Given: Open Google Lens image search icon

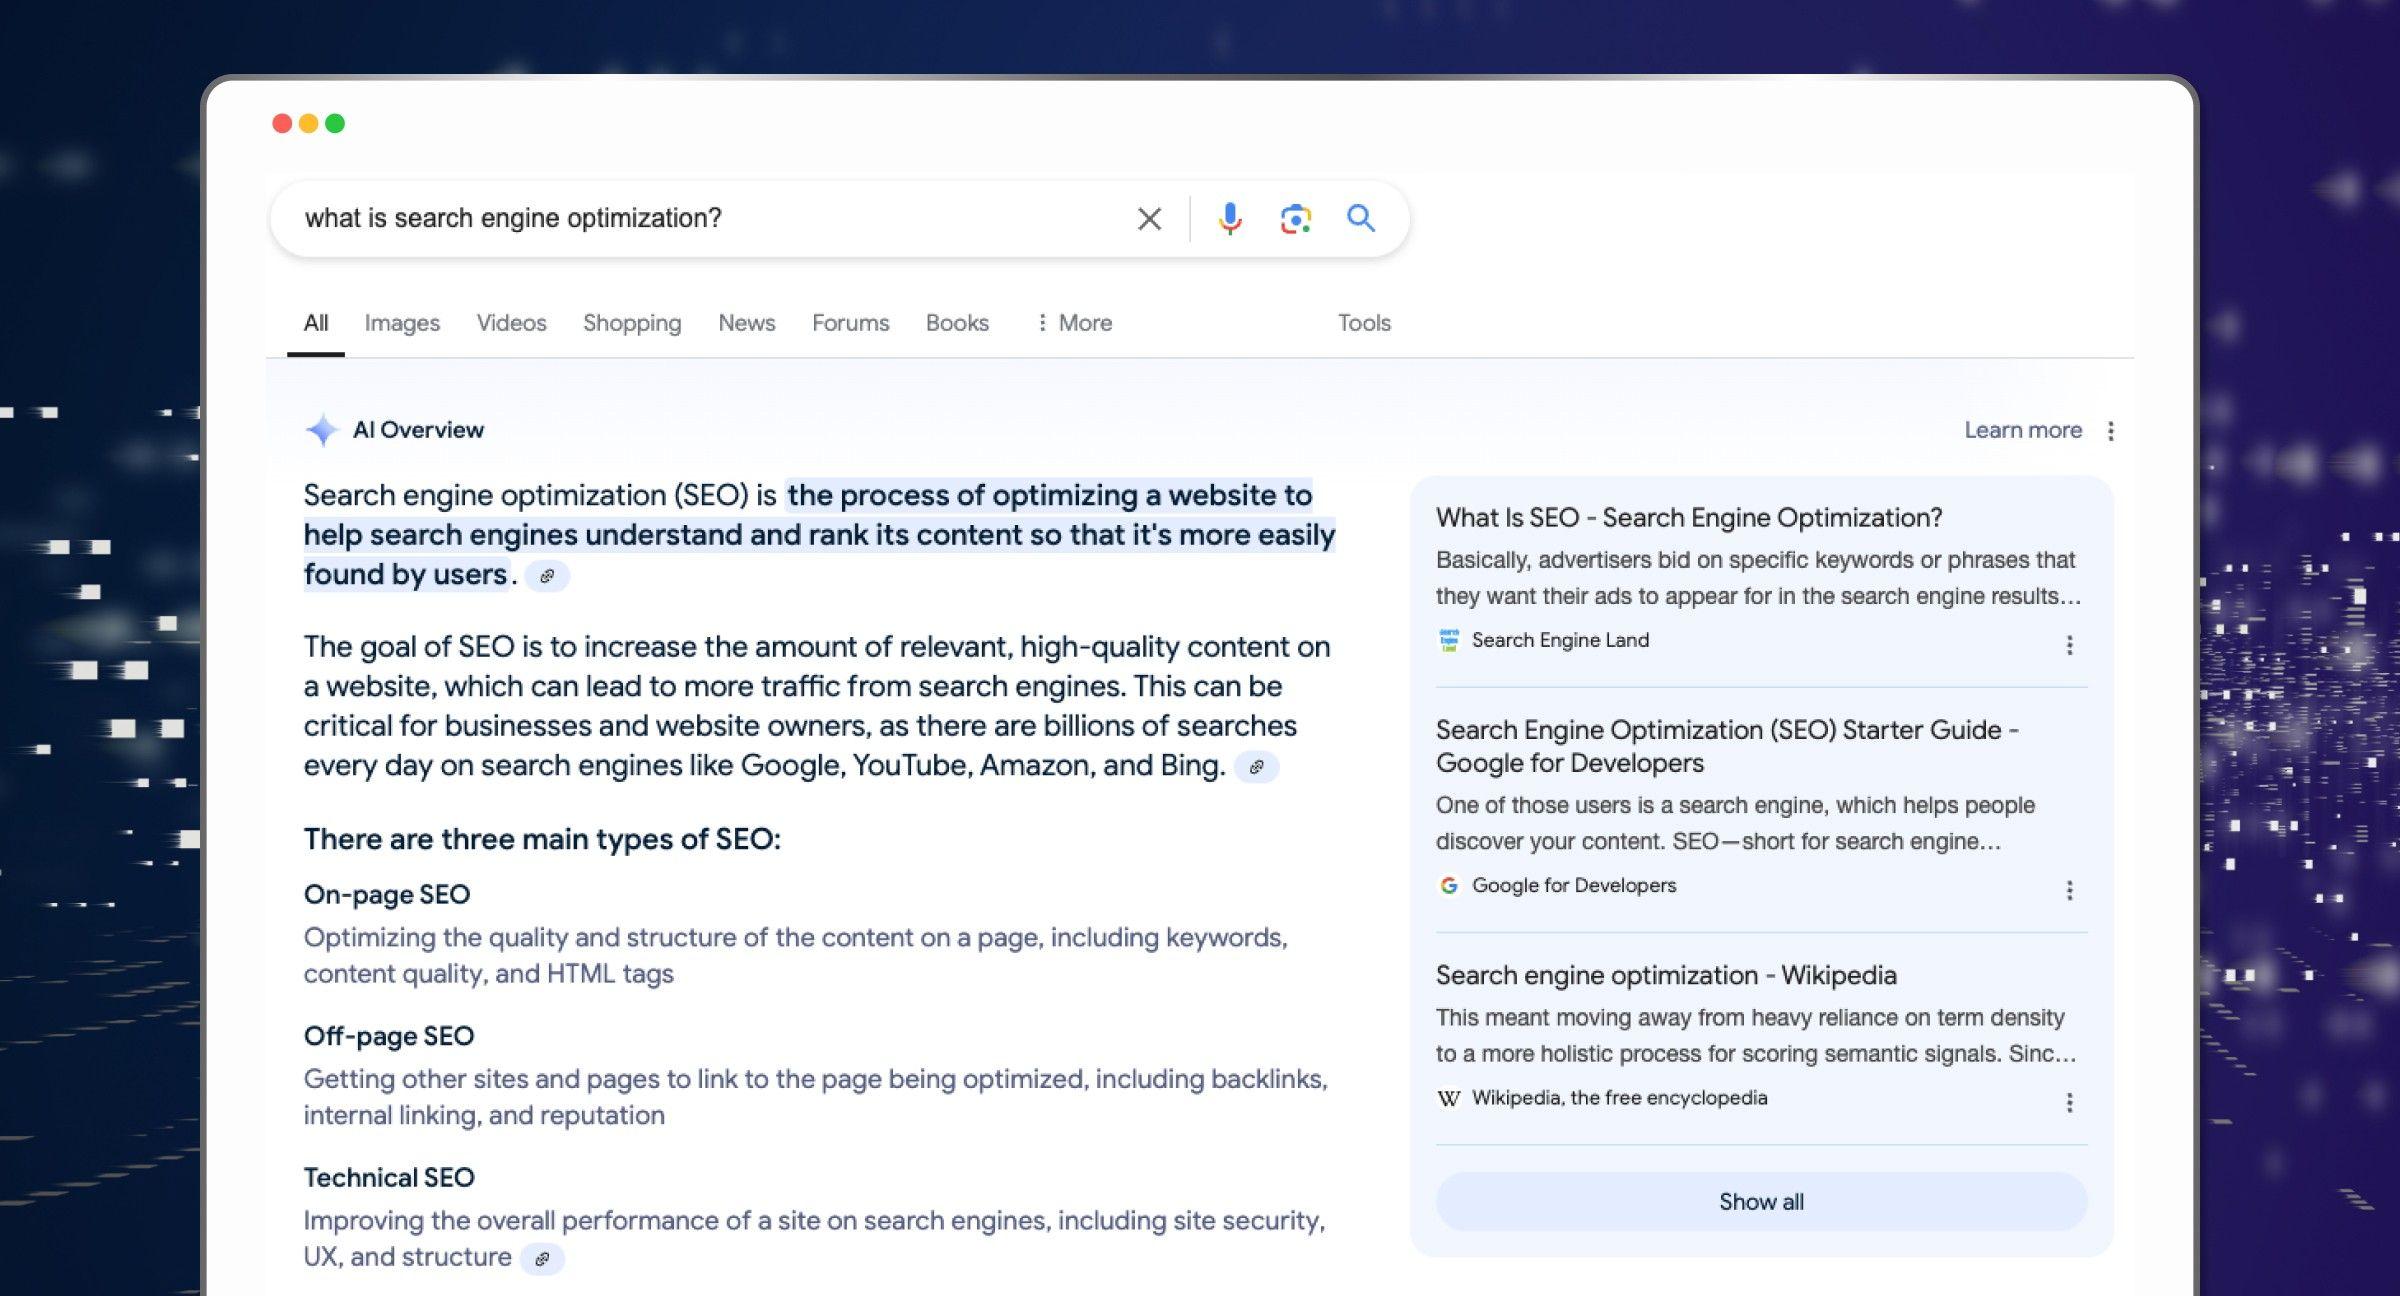Looking at the screenshot, I should pyautogui.click(x=1295, y=219).
